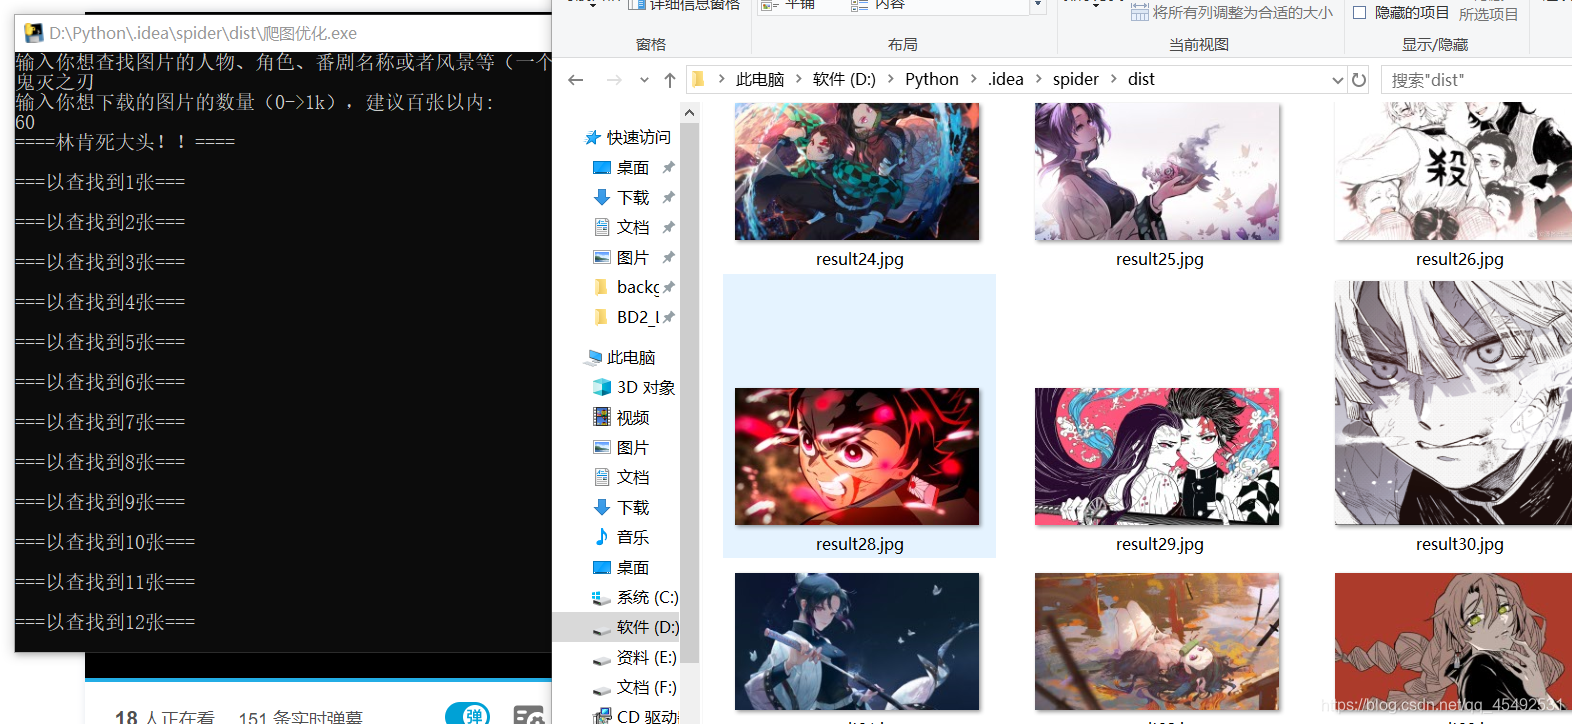Click the backc folder icon in Quick access

(x=601, y=287)
